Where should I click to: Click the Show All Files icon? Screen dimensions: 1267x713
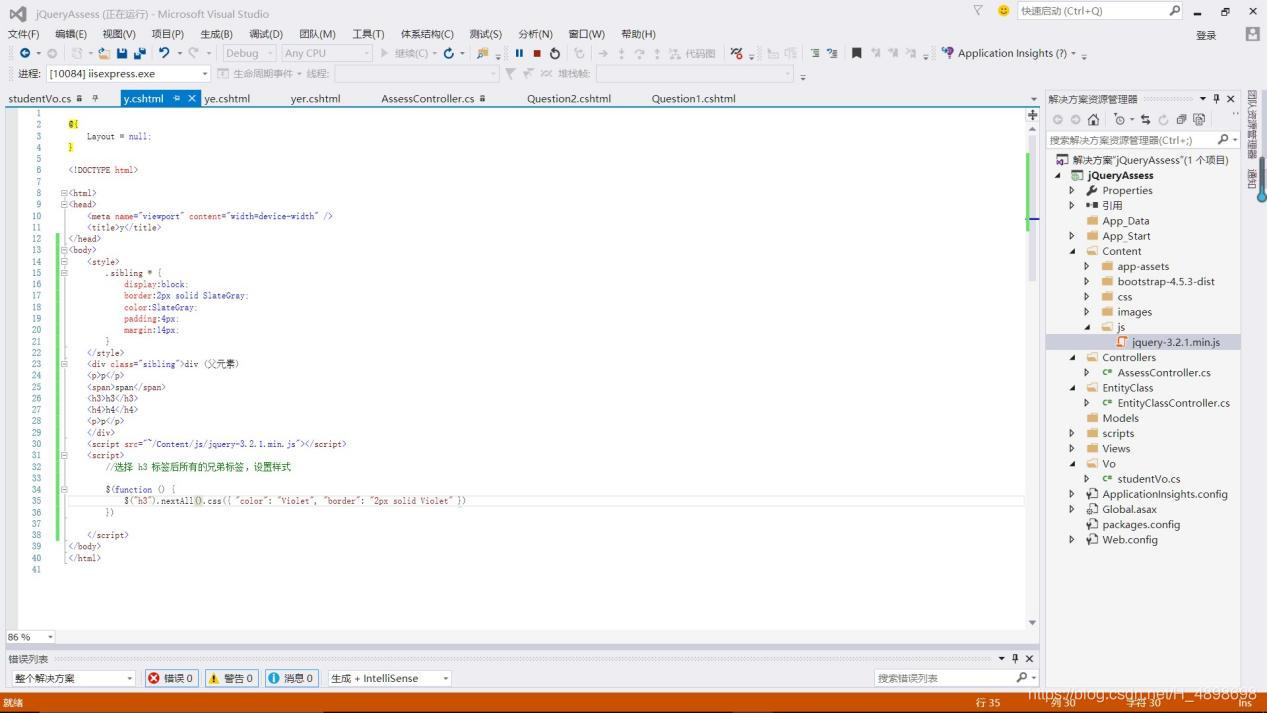[x=1199, y=119]
